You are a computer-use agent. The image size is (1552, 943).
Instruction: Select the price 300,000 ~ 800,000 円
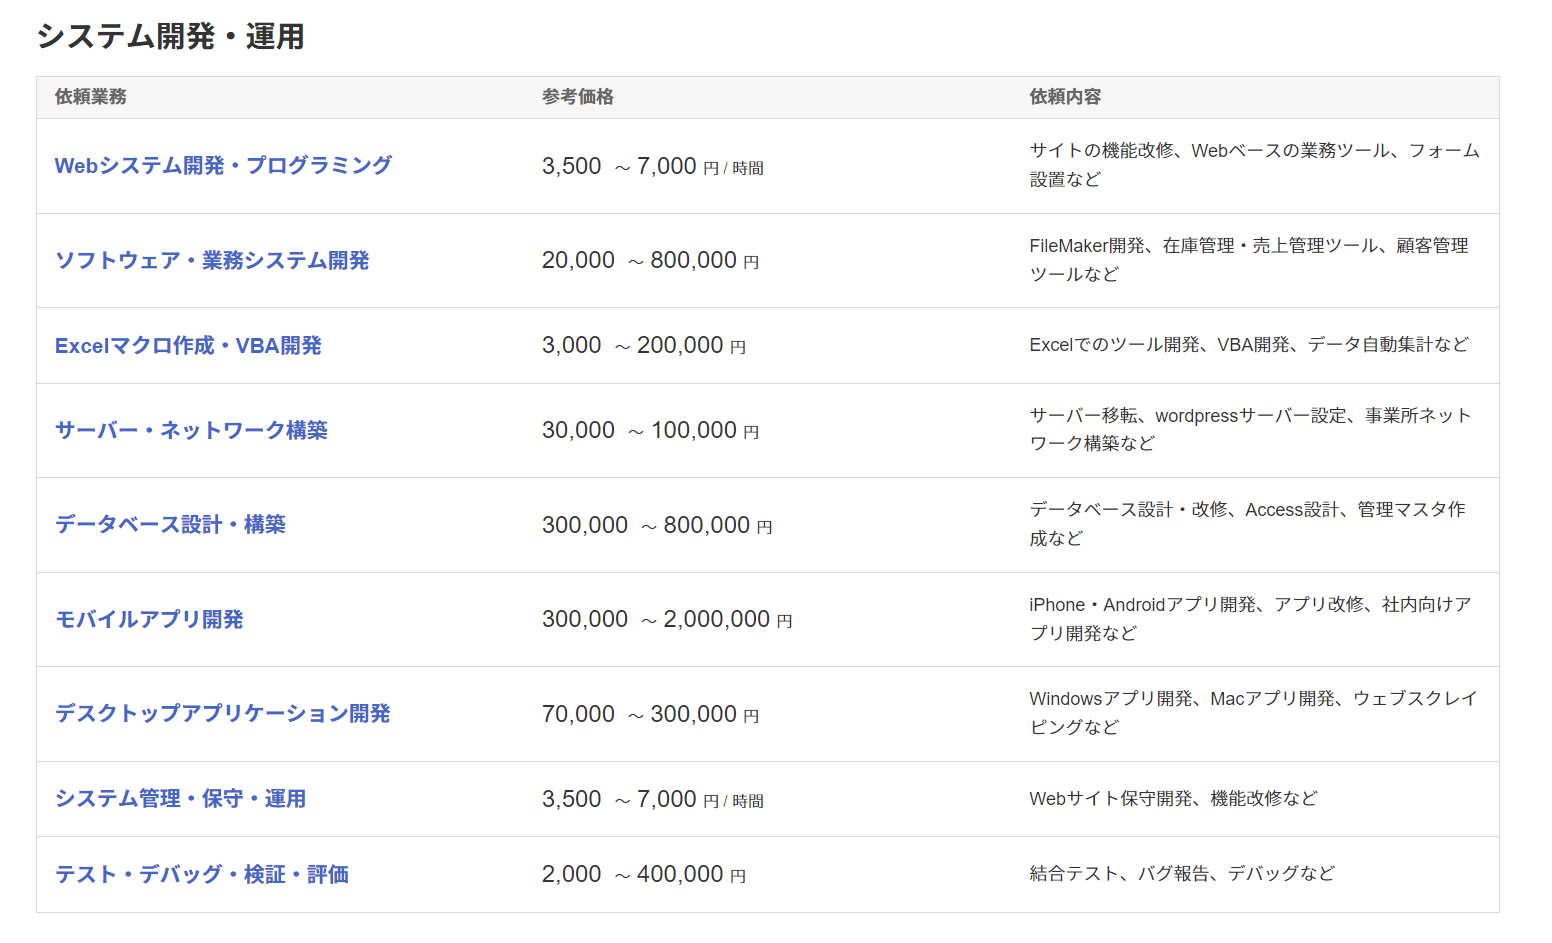pos(657,525)
